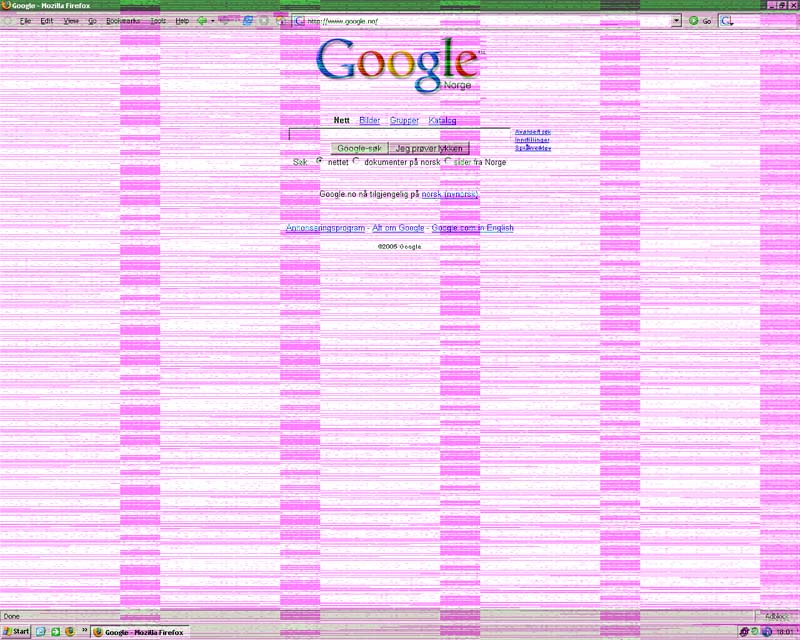The image size is (800, 640).
Task: Open the File menu
Action: (25, 21)
